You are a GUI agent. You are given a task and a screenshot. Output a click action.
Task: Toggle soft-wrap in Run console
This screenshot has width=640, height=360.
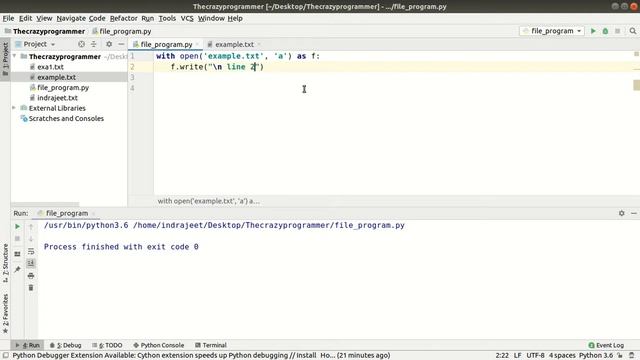pos(31,251)
